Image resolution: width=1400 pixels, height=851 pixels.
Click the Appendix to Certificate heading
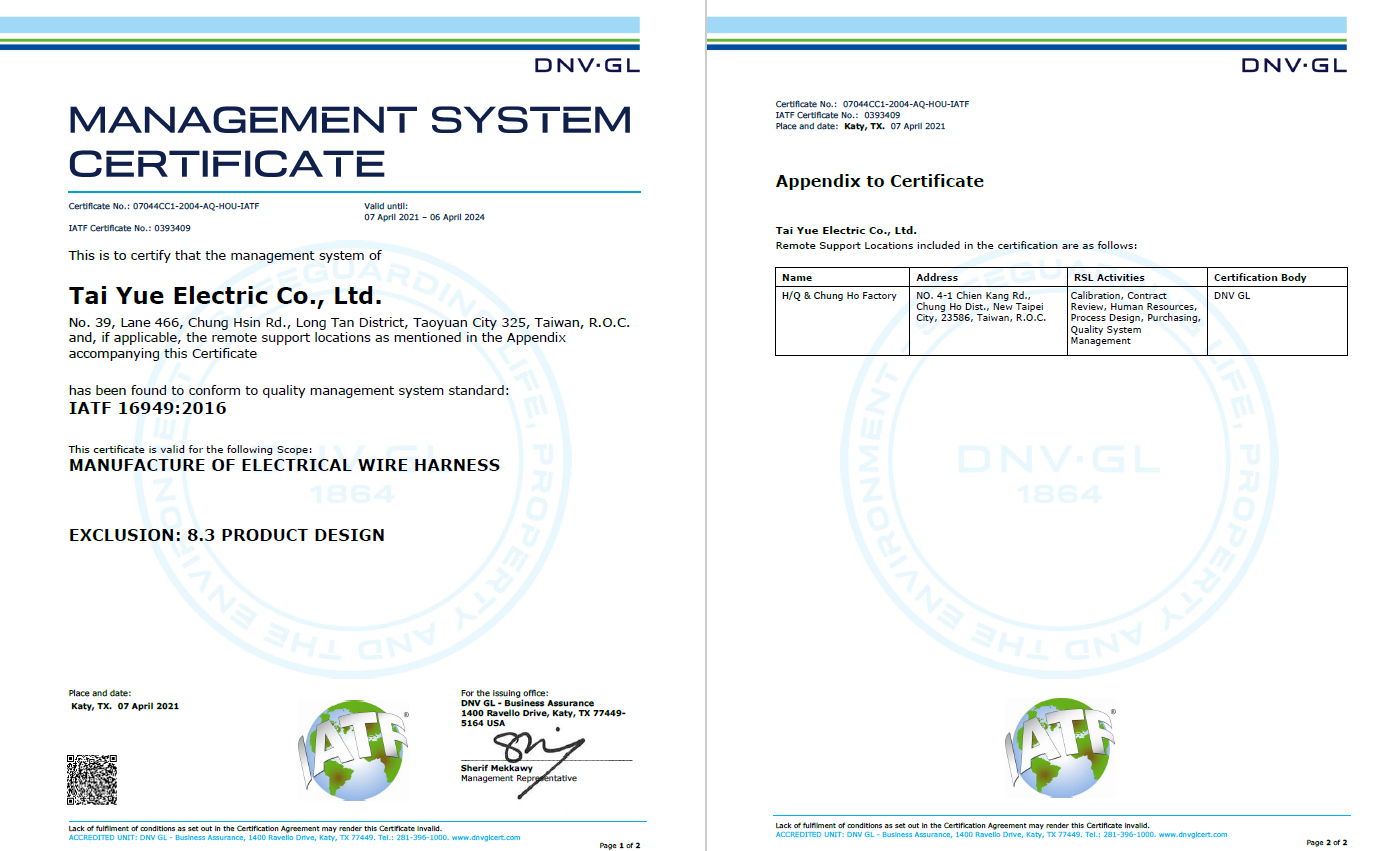(x=879, y=181)
